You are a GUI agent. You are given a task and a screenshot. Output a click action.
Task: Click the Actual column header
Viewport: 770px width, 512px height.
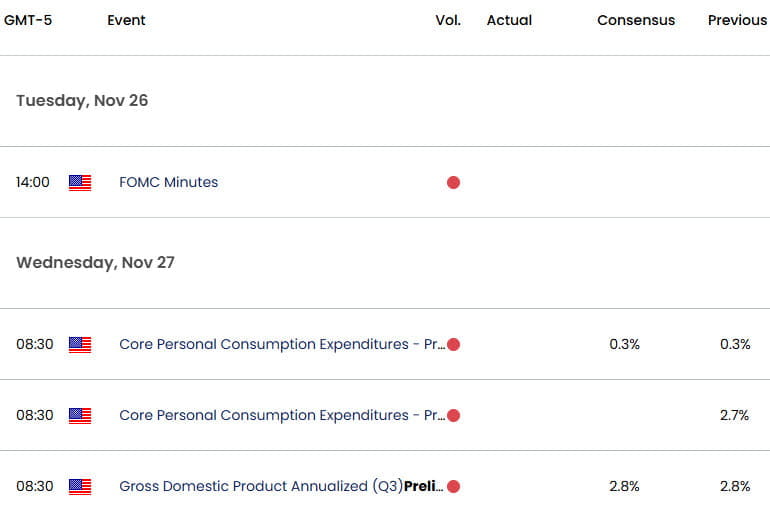coord(509,20)
